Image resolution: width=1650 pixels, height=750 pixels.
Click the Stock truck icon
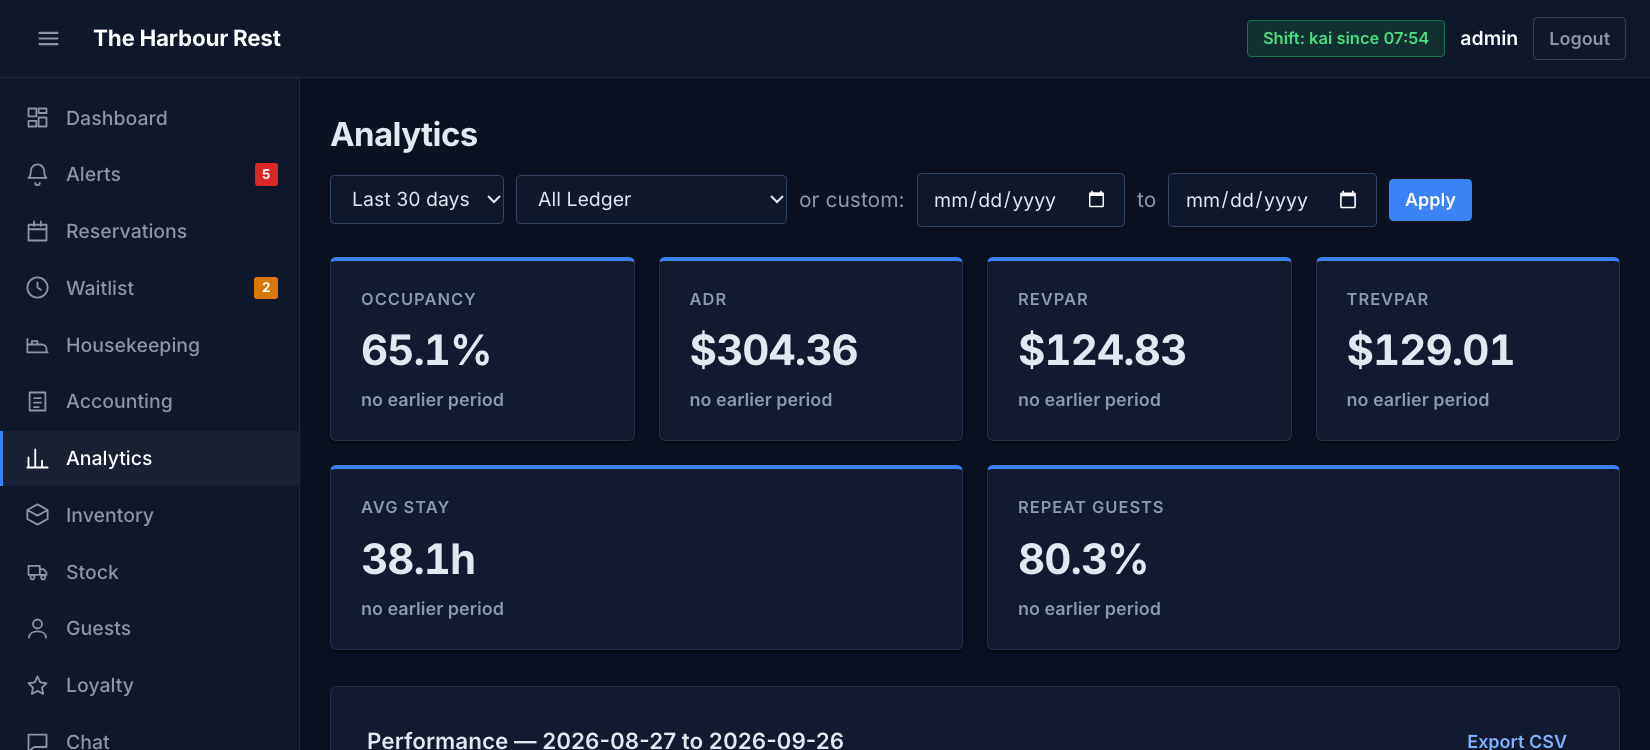pyautogui.click(x=37, y=572)
